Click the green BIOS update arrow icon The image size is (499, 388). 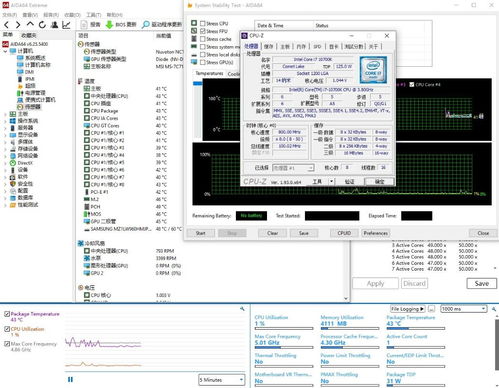click(109, 25)
